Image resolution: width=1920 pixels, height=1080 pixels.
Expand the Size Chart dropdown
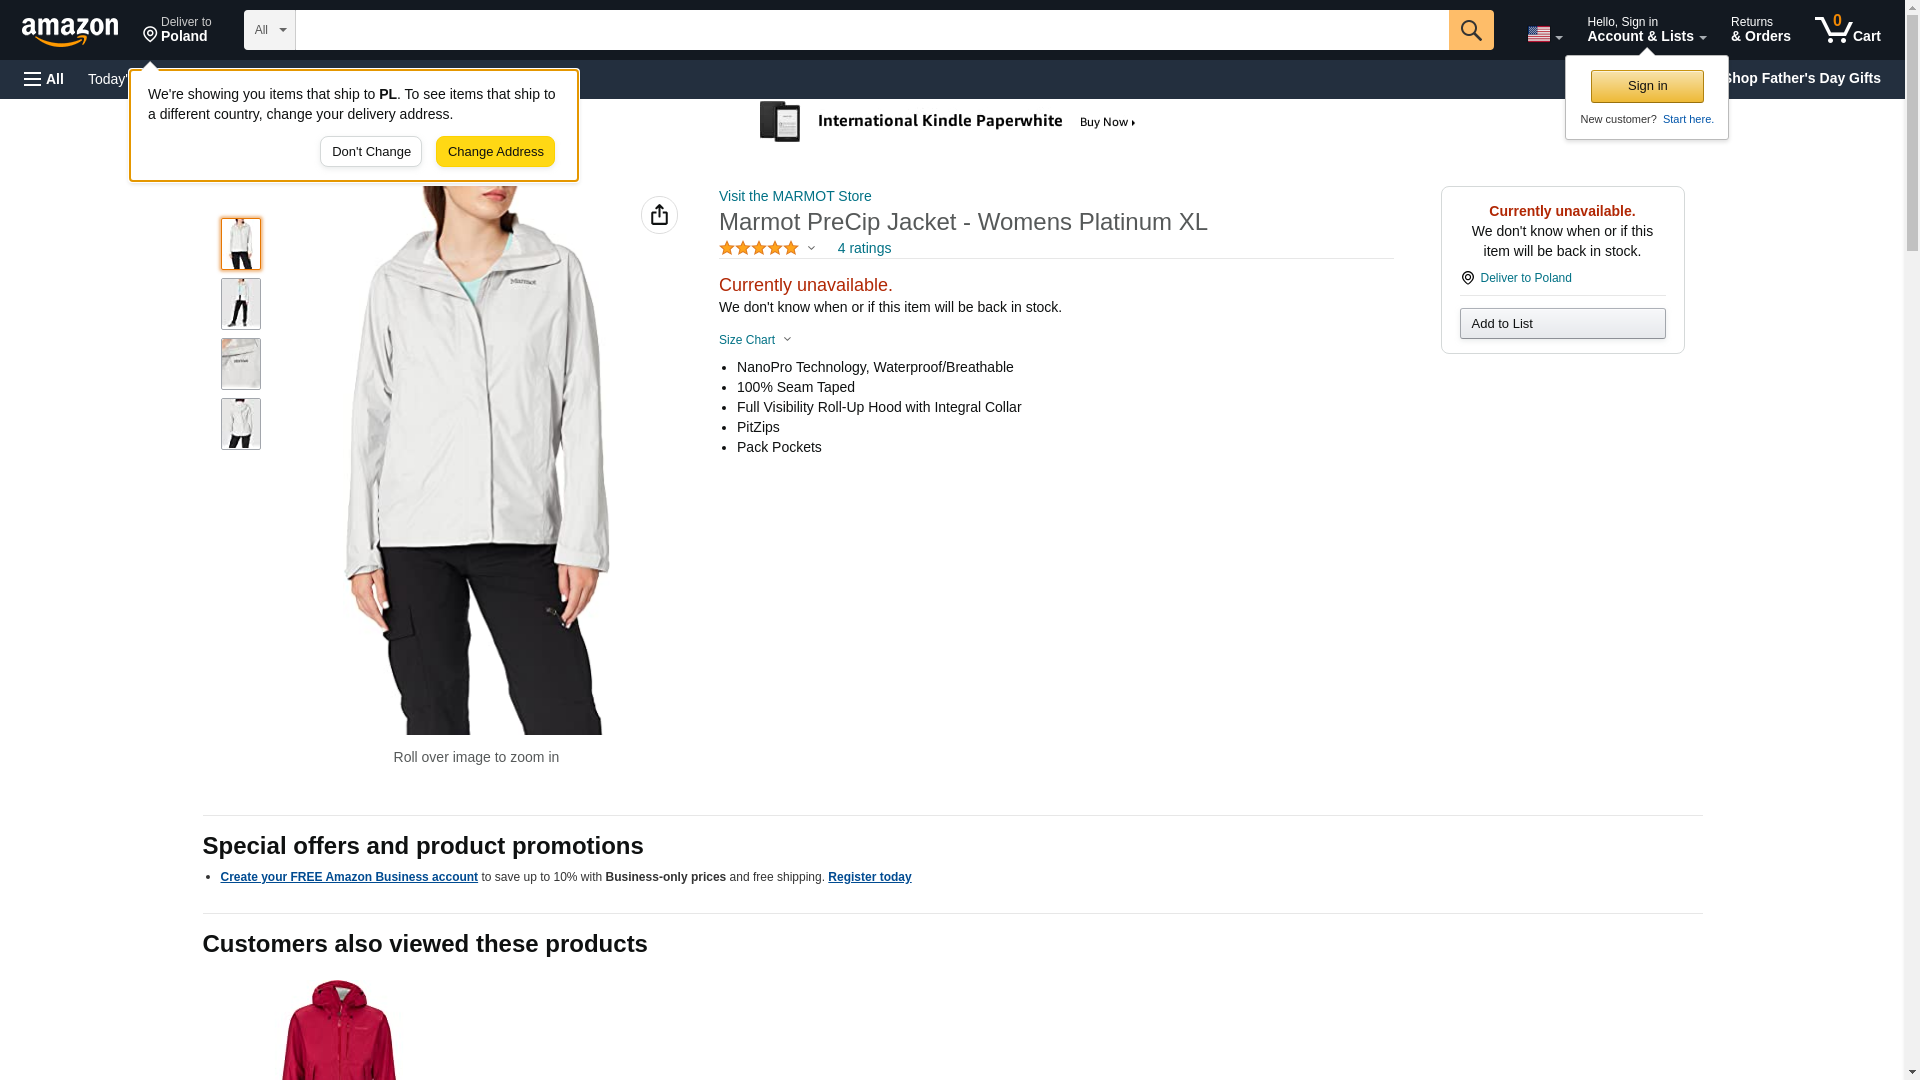click(755, 340)
